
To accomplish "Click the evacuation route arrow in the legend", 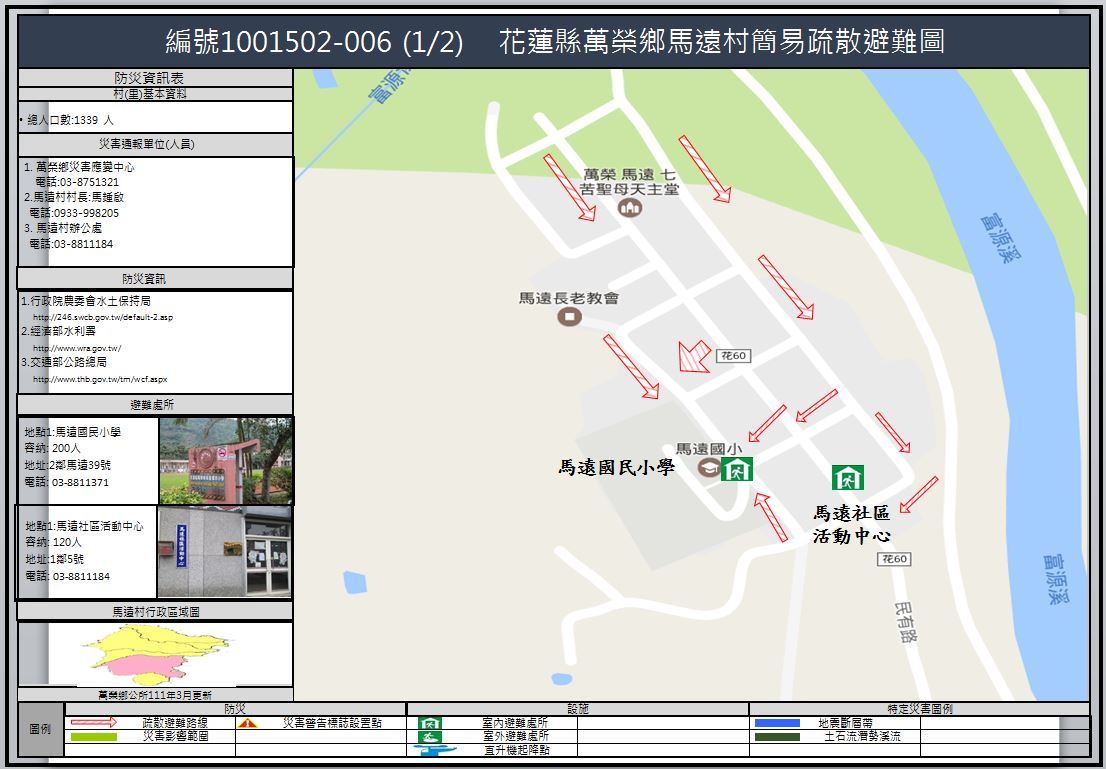I will pos(93,723).
